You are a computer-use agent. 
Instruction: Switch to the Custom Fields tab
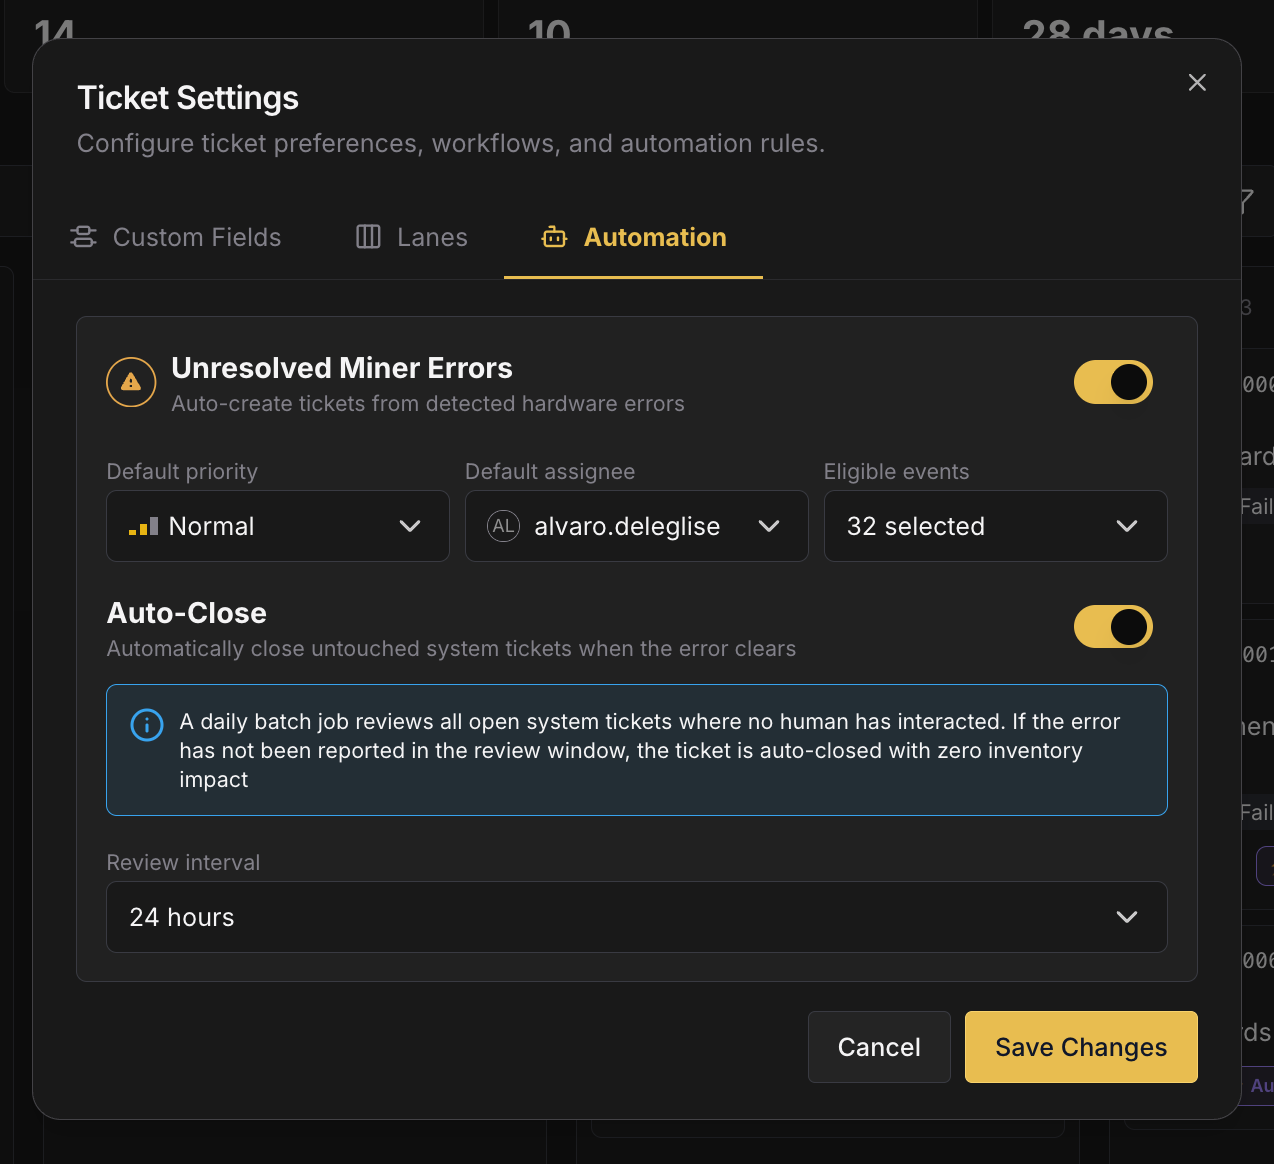click(x=176, y=237)
